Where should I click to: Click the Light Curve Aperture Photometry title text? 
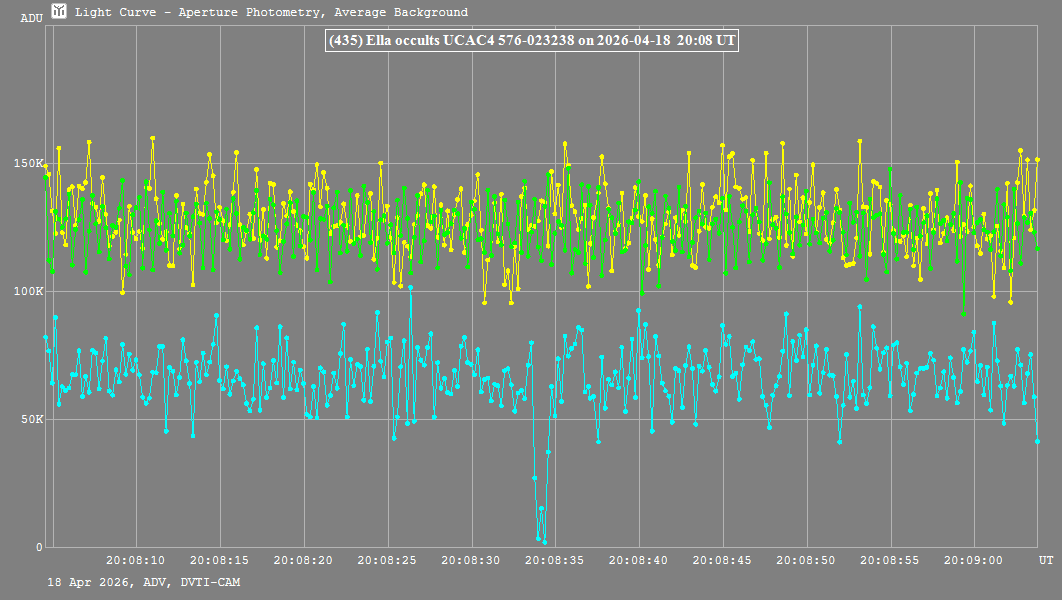click(x=271, y=13)
